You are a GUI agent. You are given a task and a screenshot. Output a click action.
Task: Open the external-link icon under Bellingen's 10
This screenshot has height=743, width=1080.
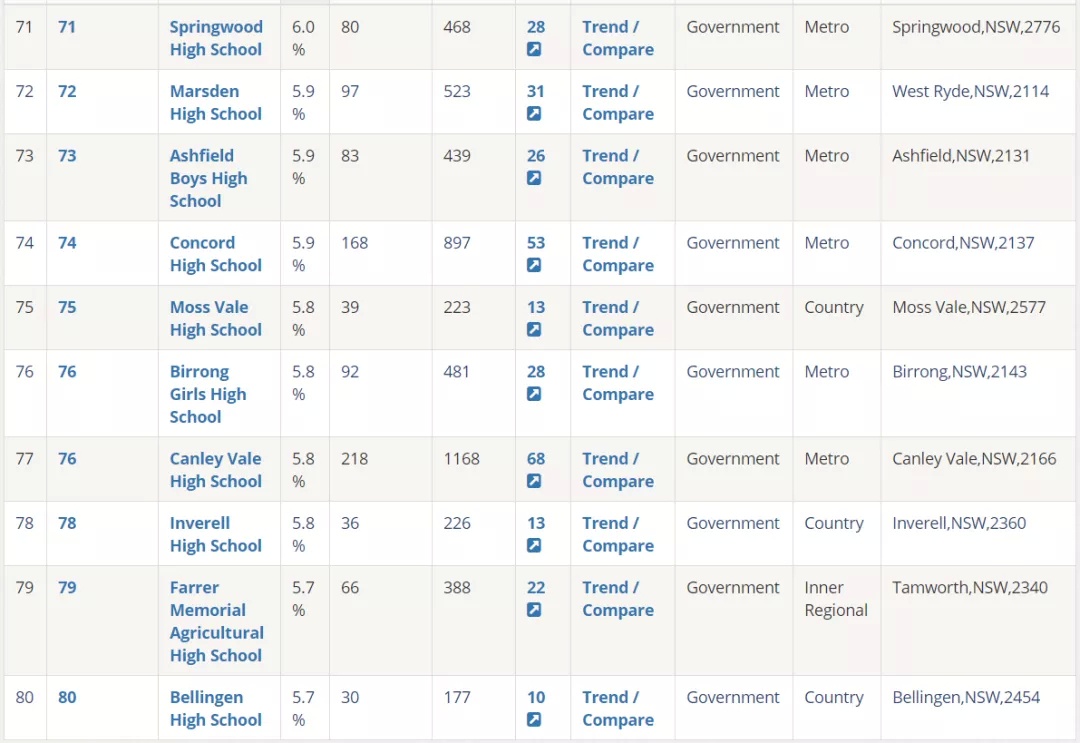click(534, 720)
